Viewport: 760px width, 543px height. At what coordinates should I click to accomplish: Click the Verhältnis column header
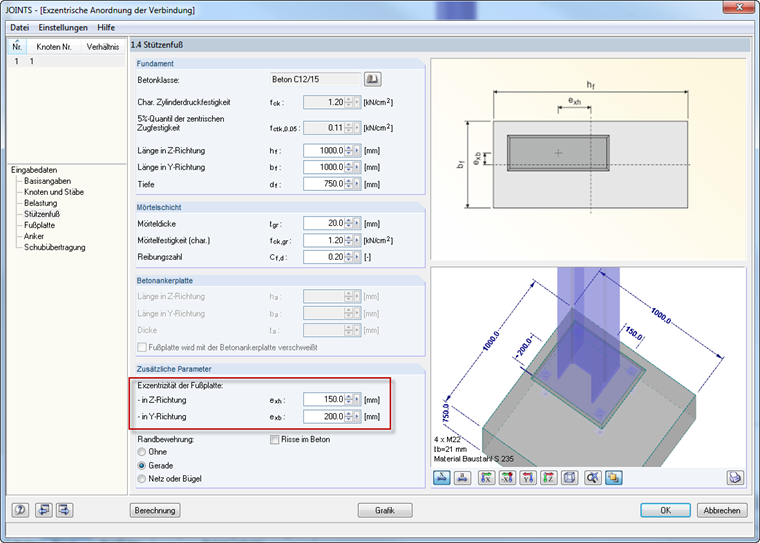click(x=103, y=47)
